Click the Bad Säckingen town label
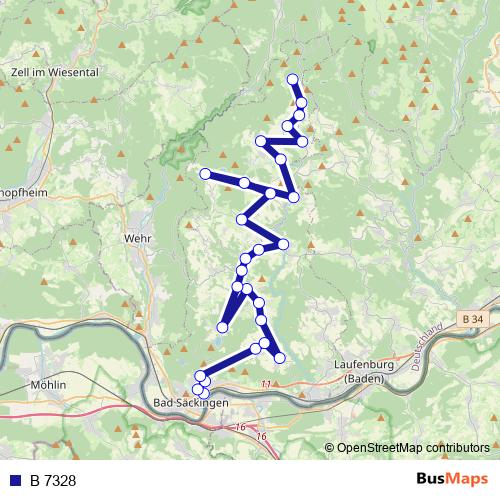500x500 pixels. pos(191,403)
